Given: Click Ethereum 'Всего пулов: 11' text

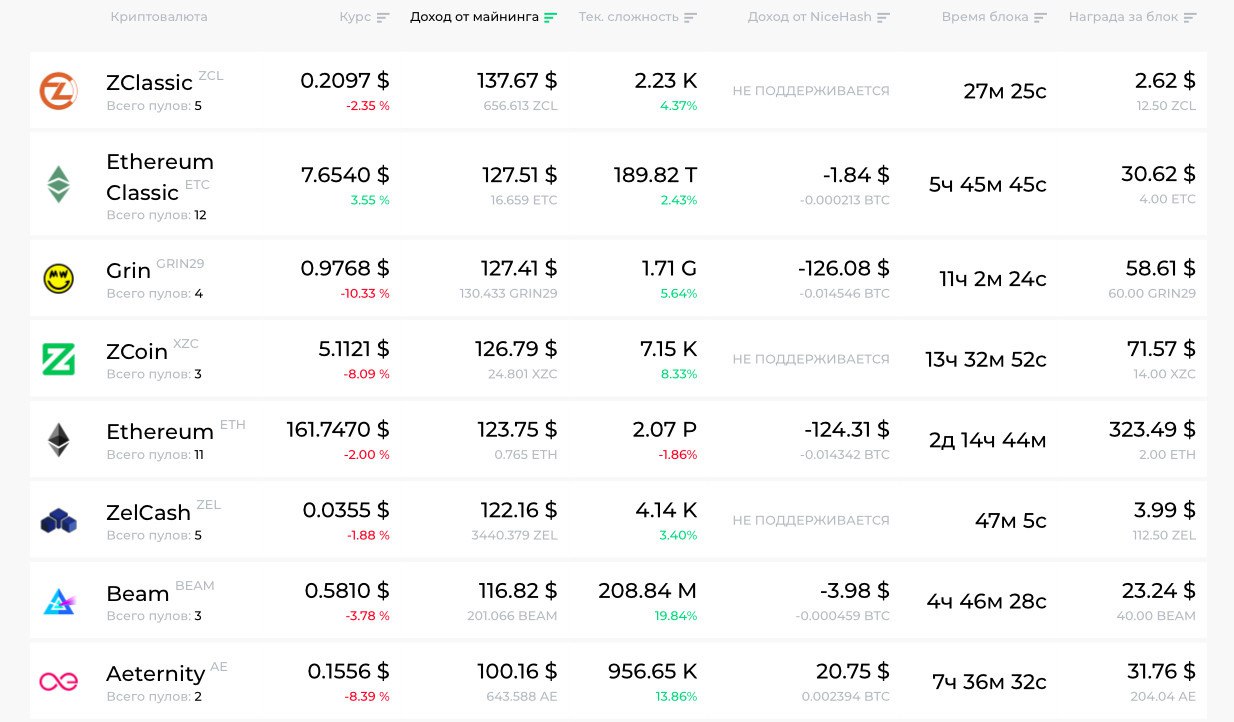Looking at the screenshot, I should point(155,454).
